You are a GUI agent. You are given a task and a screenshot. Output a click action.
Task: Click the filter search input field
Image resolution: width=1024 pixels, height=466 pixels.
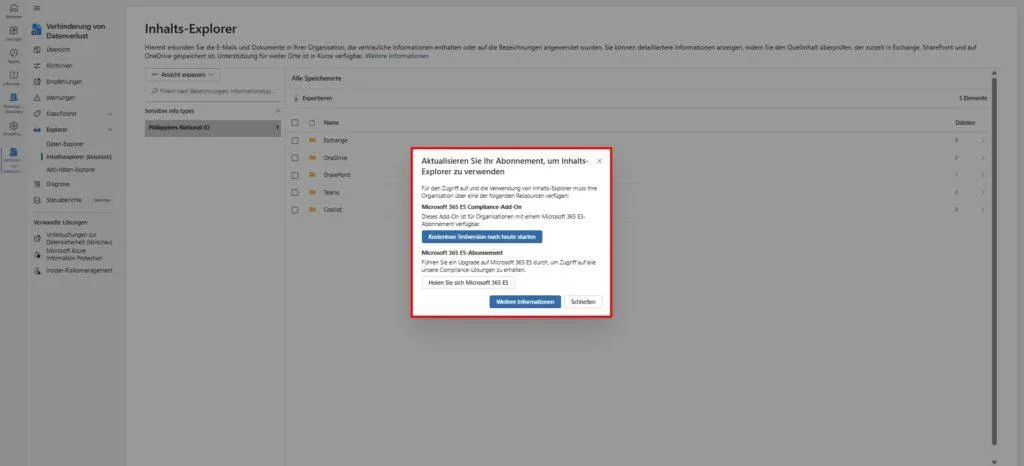[x=215, y=91]
